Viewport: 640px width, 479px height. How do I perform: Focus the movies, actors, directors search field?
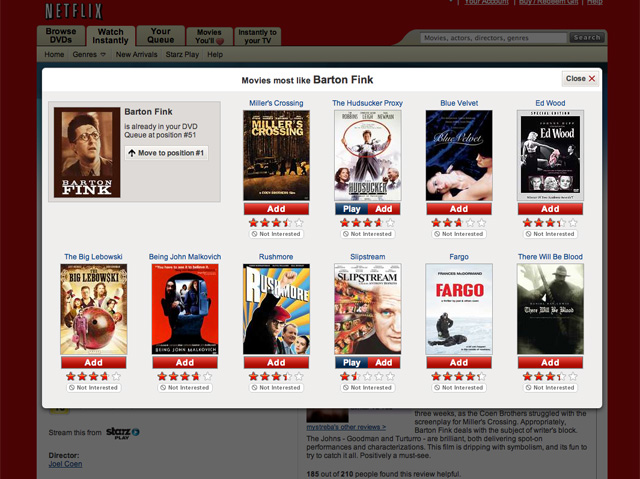click(493, 38)
